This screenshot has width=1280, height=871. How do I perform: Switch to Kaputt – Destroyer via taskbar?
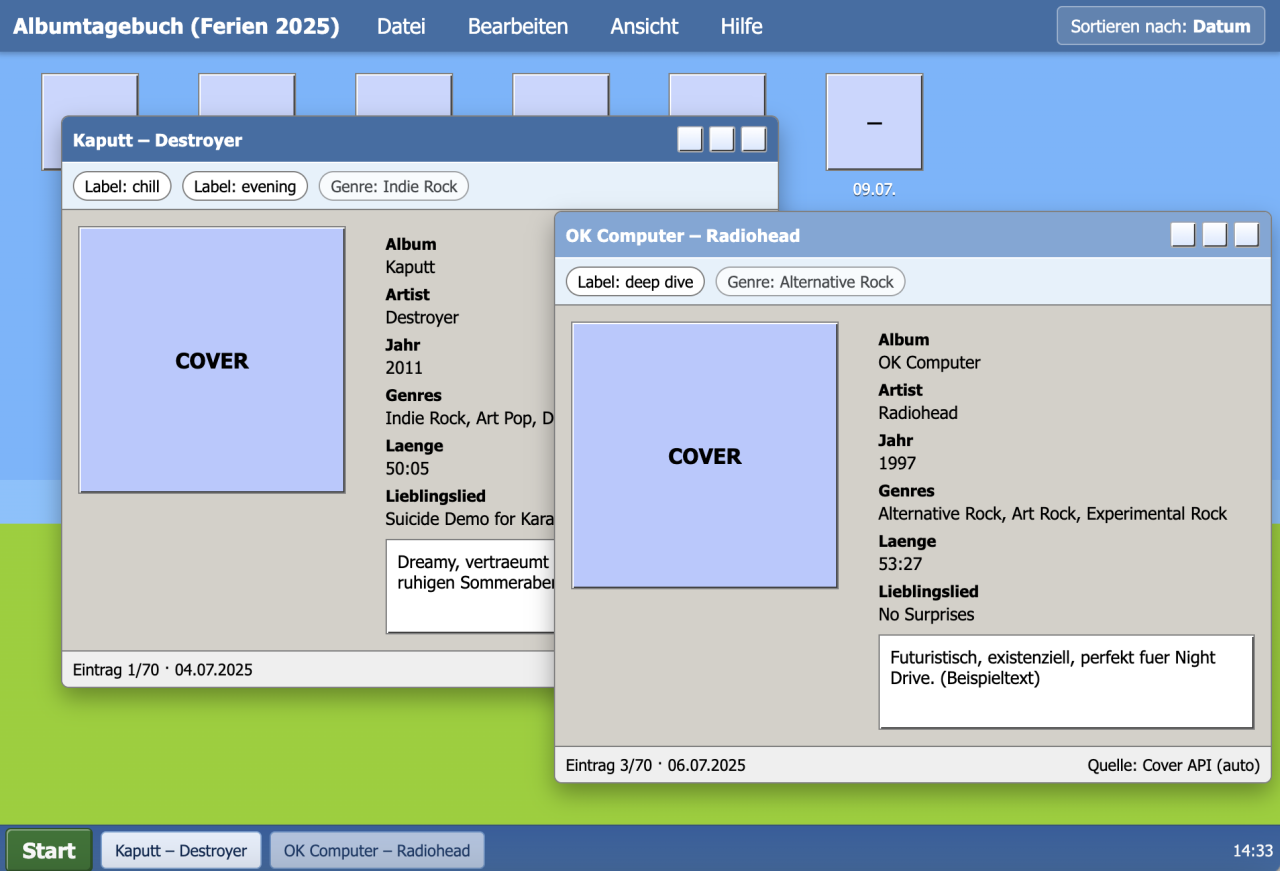click(x=181, y=850)
